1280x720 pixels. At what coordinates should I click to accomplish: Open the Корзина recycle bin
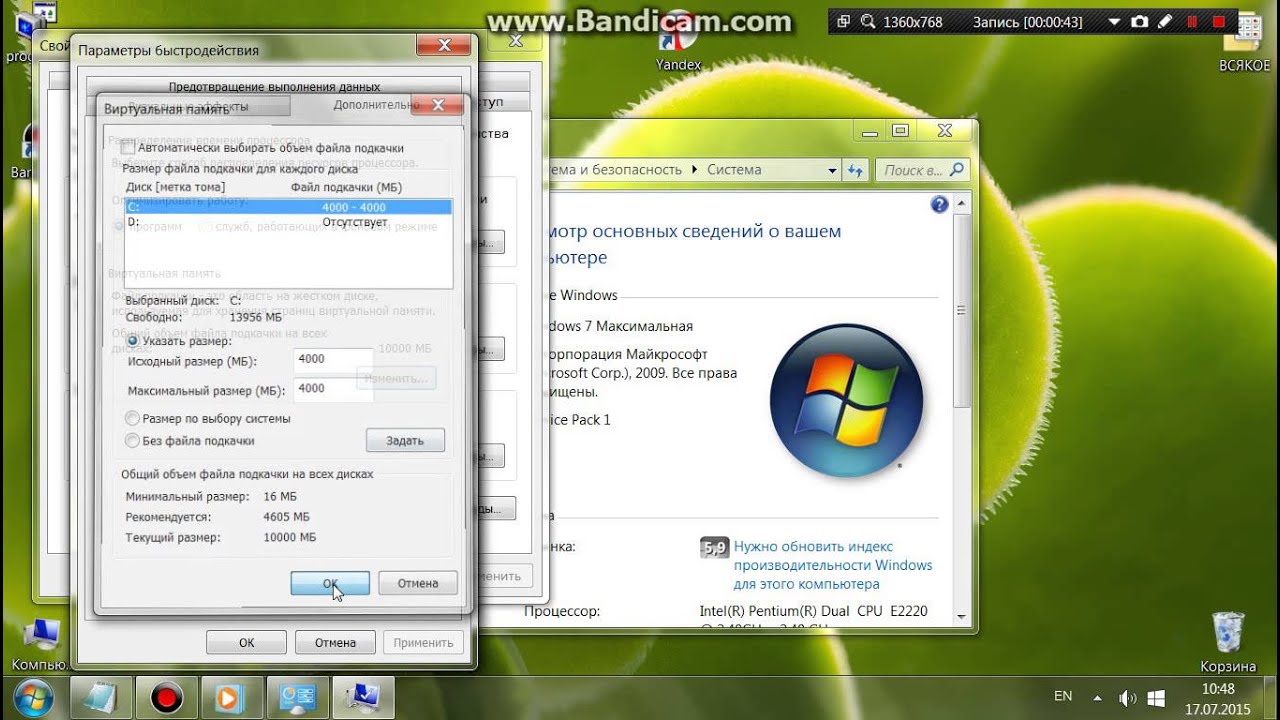pyautogui.click(x=1228, y=642)
